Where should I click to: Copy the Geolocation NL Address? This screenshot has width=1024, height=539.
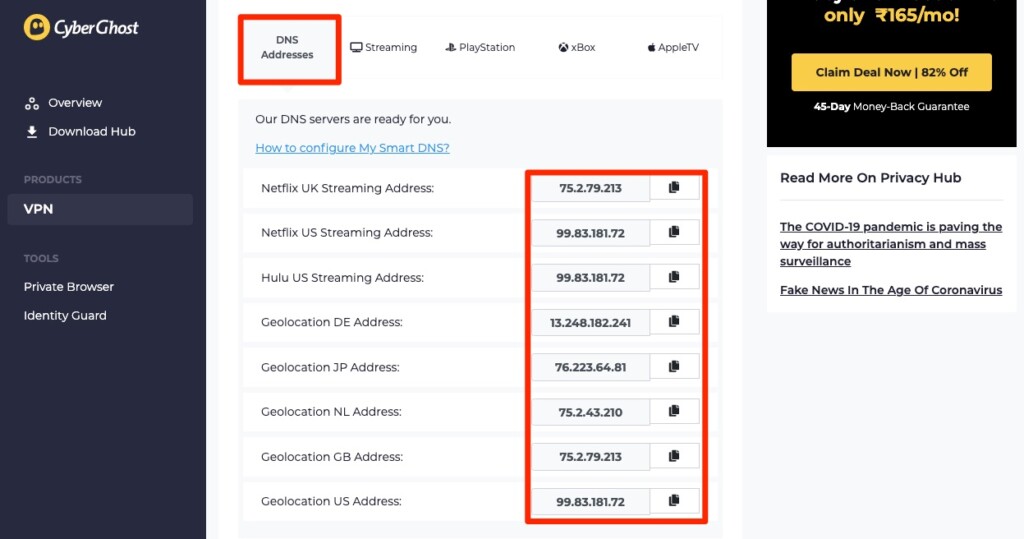(x=674, y=411)
